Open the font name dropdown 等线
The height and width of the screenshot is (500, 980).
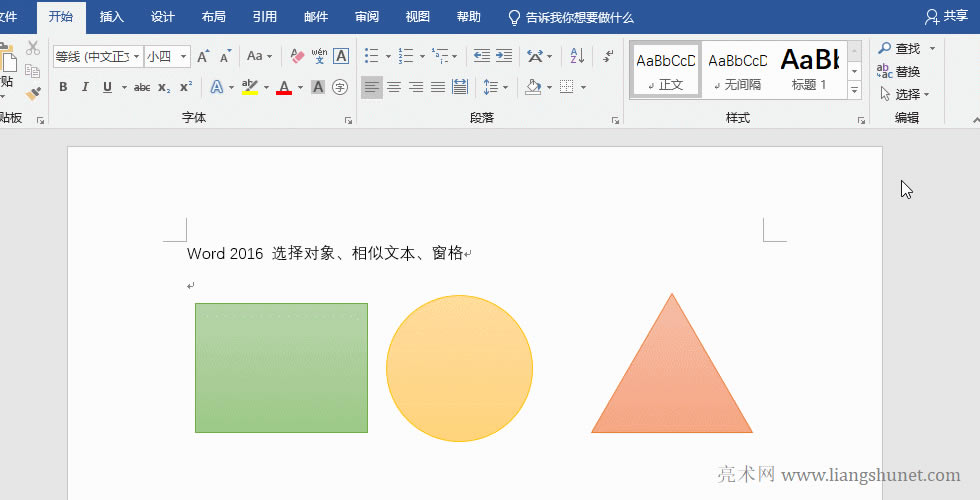click(x=136, y=57)
